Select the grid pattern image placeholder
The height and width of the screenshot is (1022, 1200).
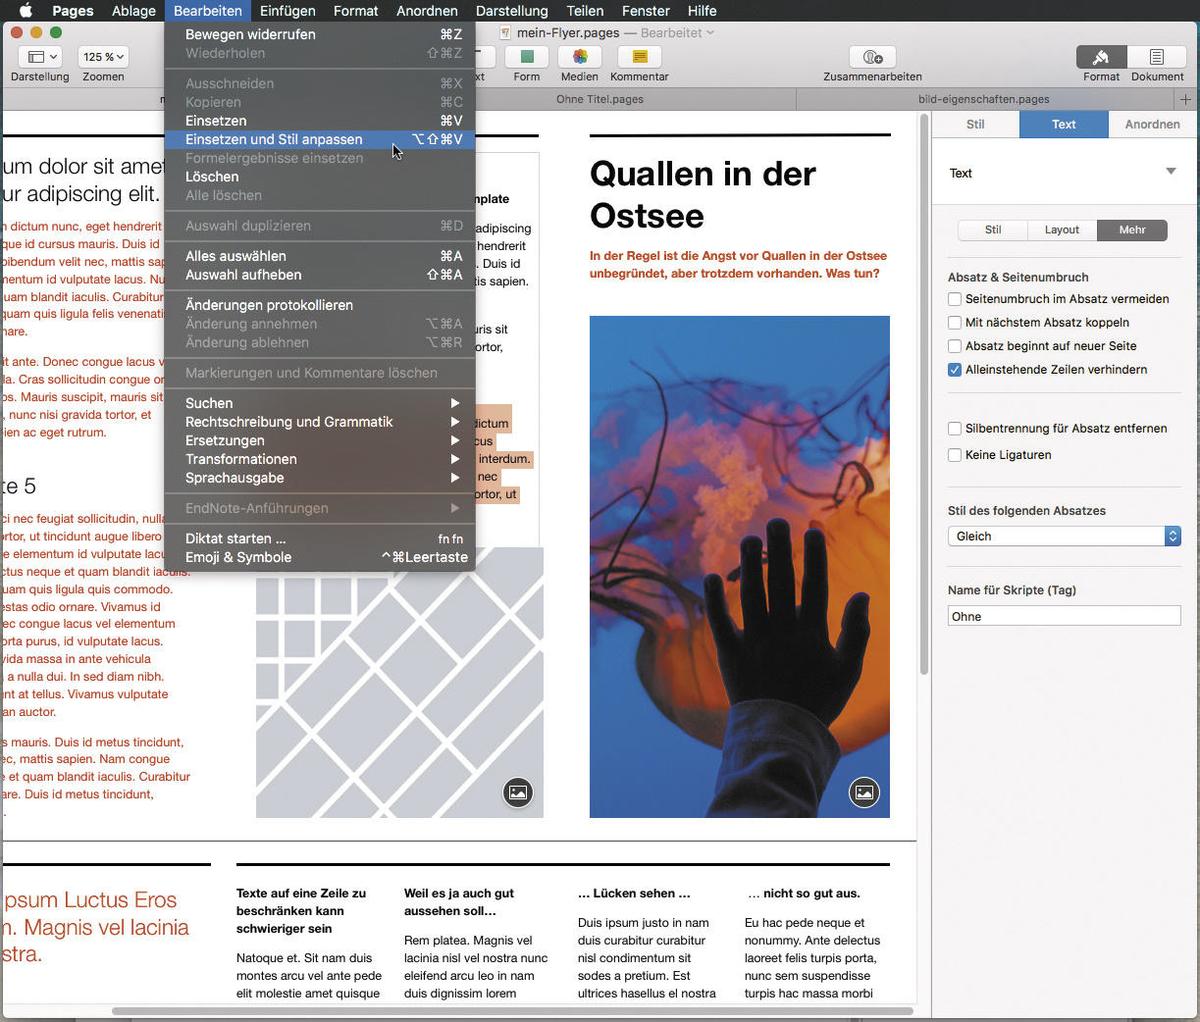(400, 682)
